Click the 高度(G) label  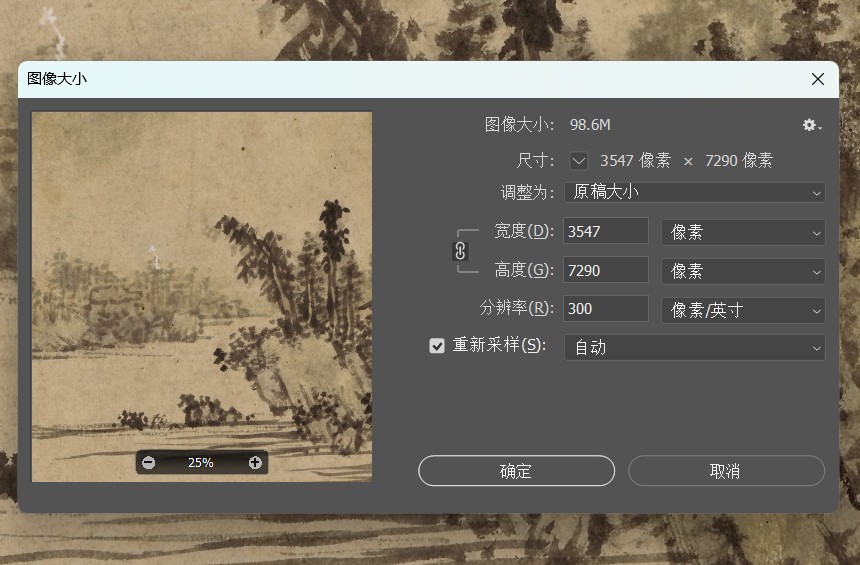click(x=524, y=270)
